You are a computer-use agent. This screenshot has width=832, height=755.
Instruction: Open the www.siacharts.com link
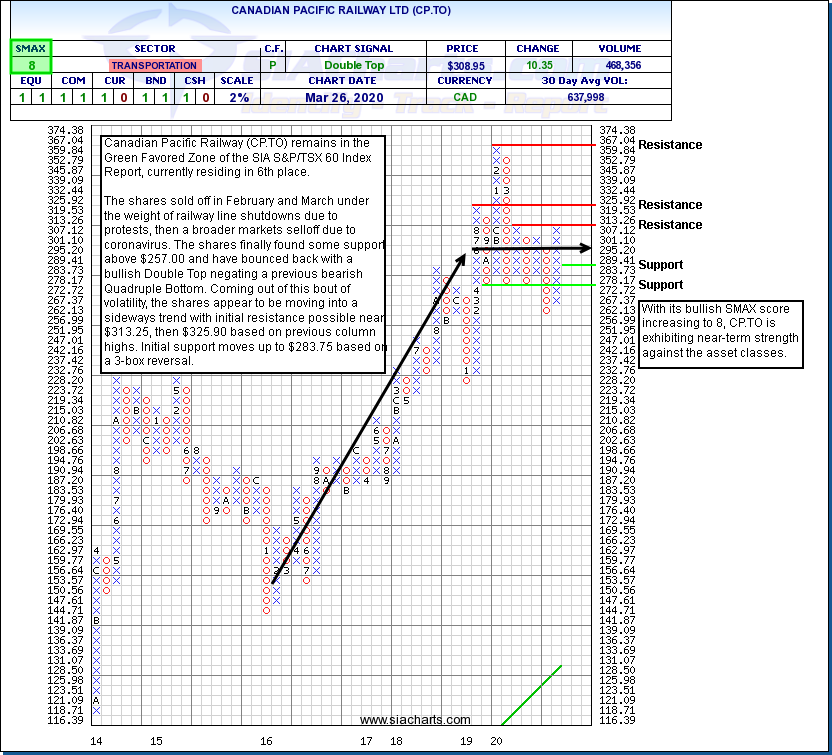[415, 720]
